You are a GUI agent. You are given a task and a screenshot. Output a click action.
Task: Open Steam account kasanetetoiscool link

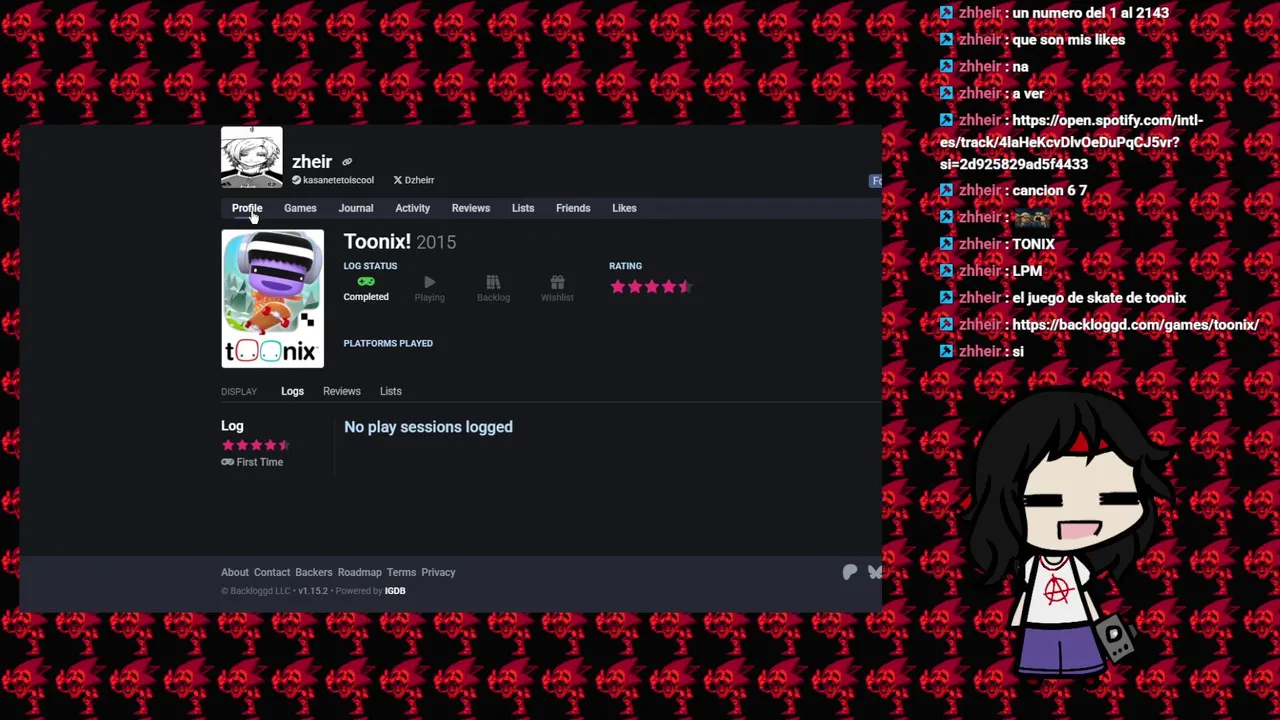pos(332,180)
